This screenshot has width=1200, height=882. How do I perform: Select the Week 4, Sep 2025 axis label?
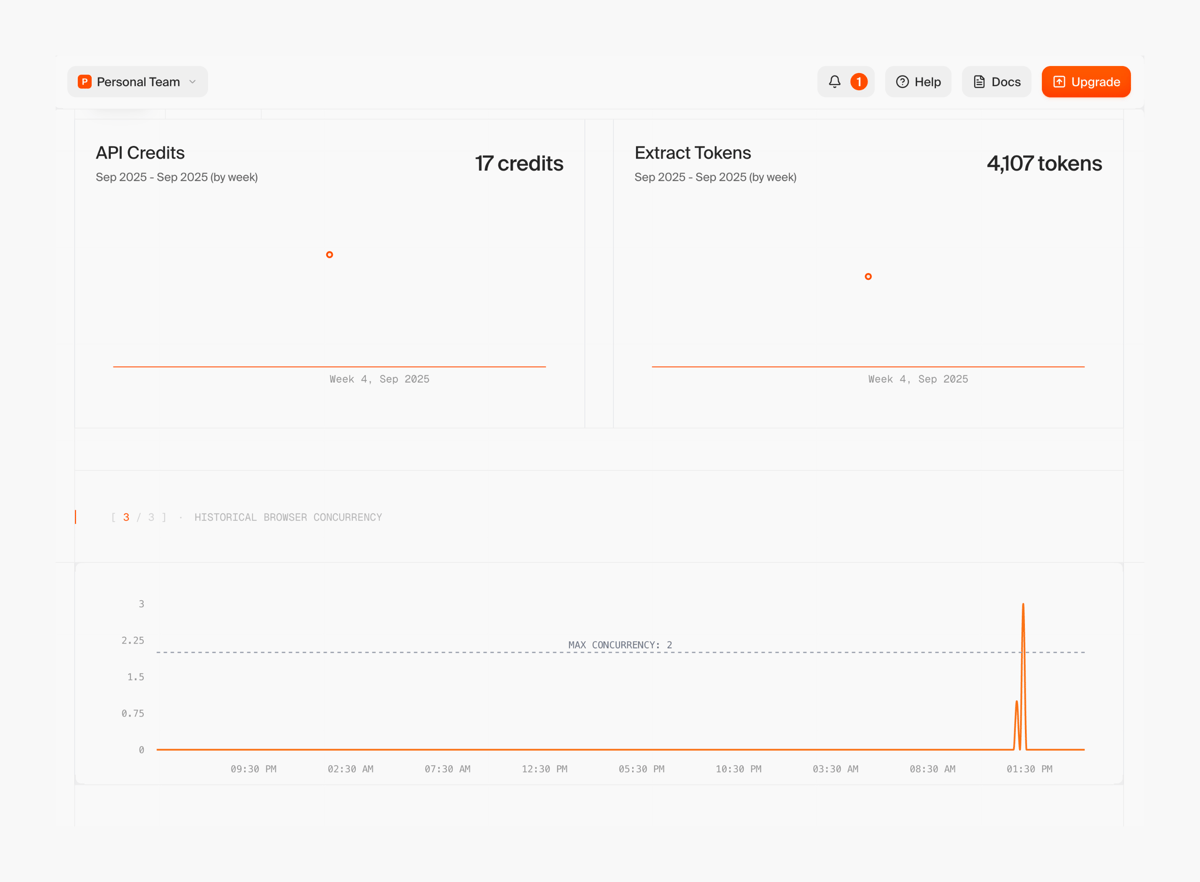point(380,379)
